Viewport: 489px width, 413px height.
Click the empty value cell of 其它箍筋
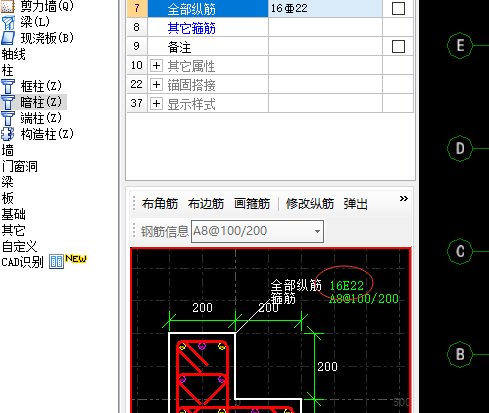pyautogui.click(x=325, y=27)
